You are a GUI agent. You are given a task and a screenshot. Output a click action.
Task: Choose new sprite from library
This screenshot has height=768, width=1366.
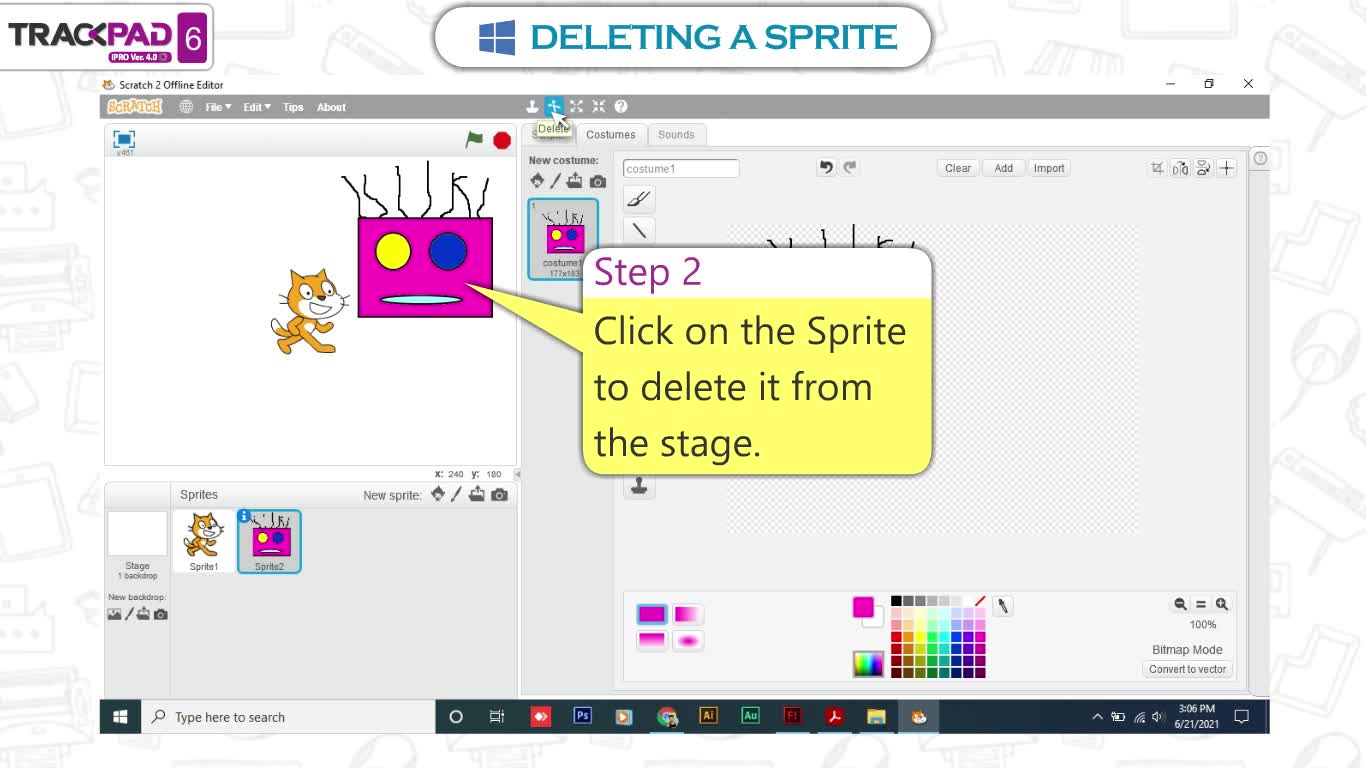click(437, 494)
